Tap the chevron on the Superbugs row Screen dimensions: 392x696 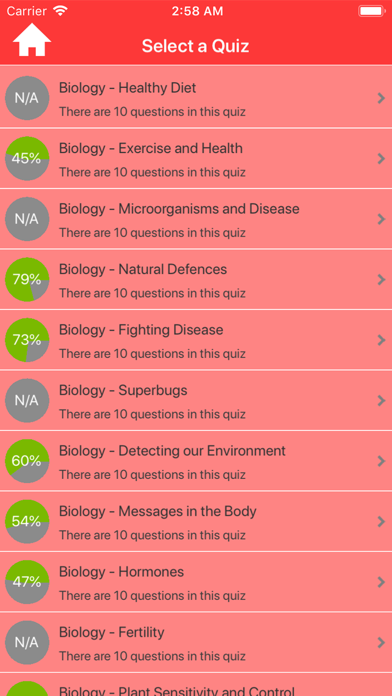tap(381, 400)
